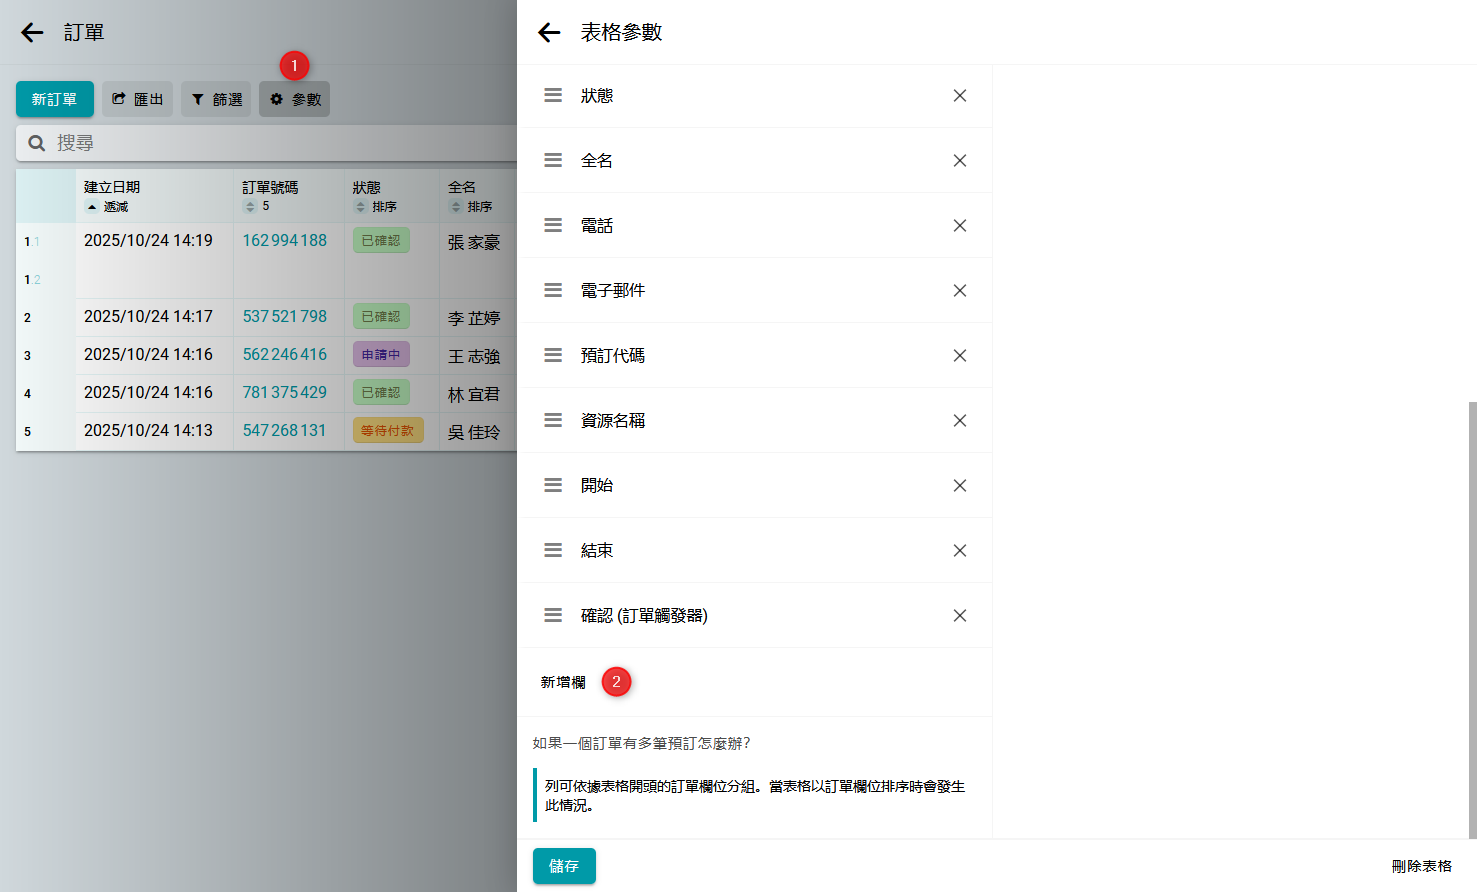
Task: Click the back arrow beside 表格參數
Action: coord(549,33)
